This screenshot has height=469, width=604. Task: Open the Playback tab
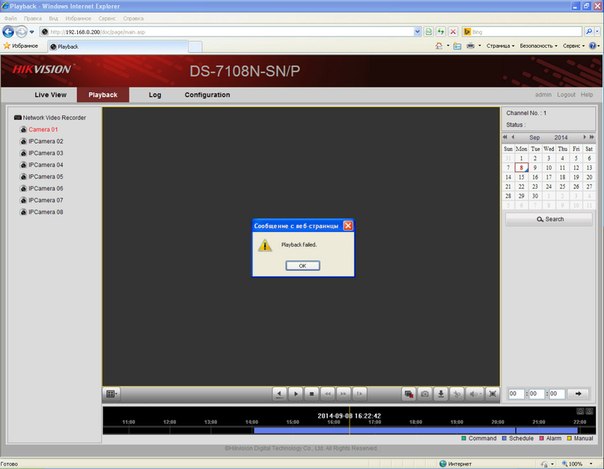103,95
